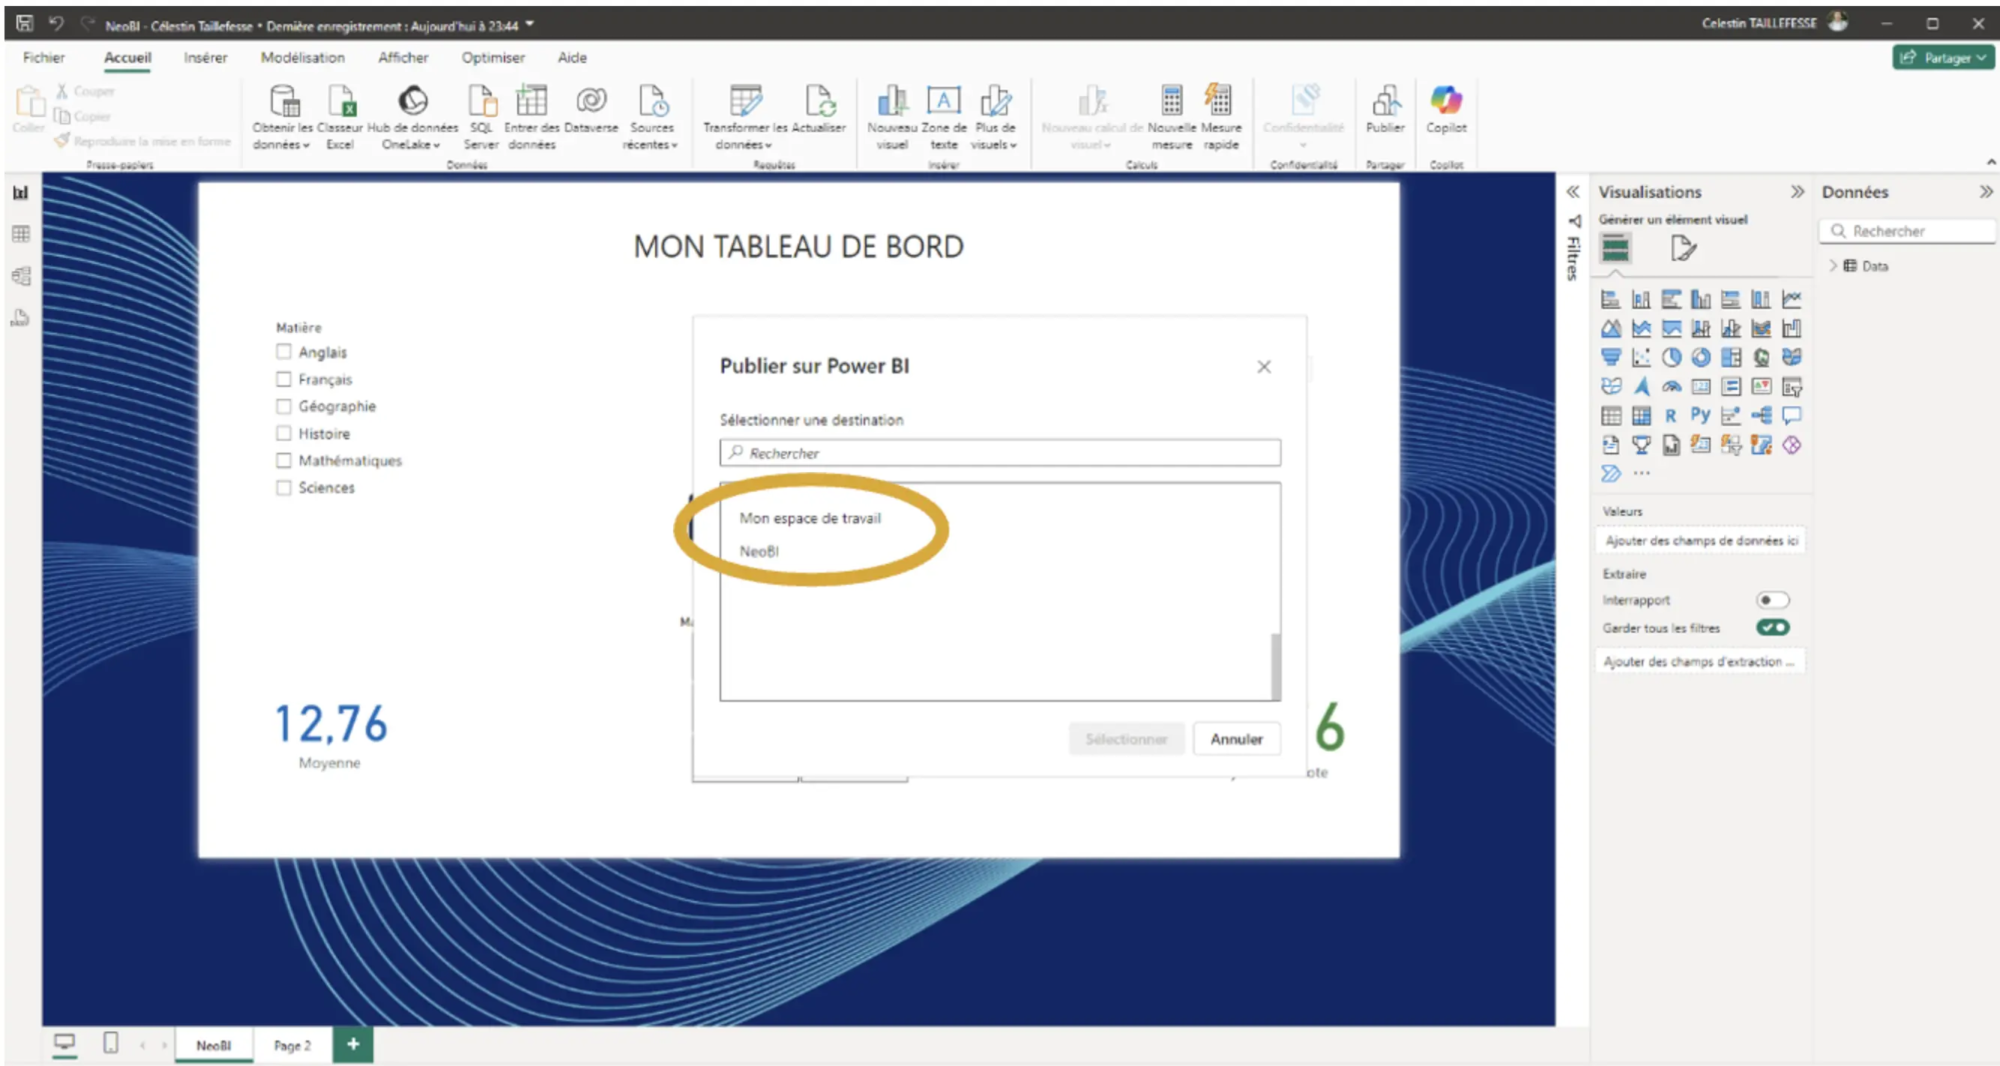
Task: Switch to mobile layout icon at bottom
Action: (111, 1043)
